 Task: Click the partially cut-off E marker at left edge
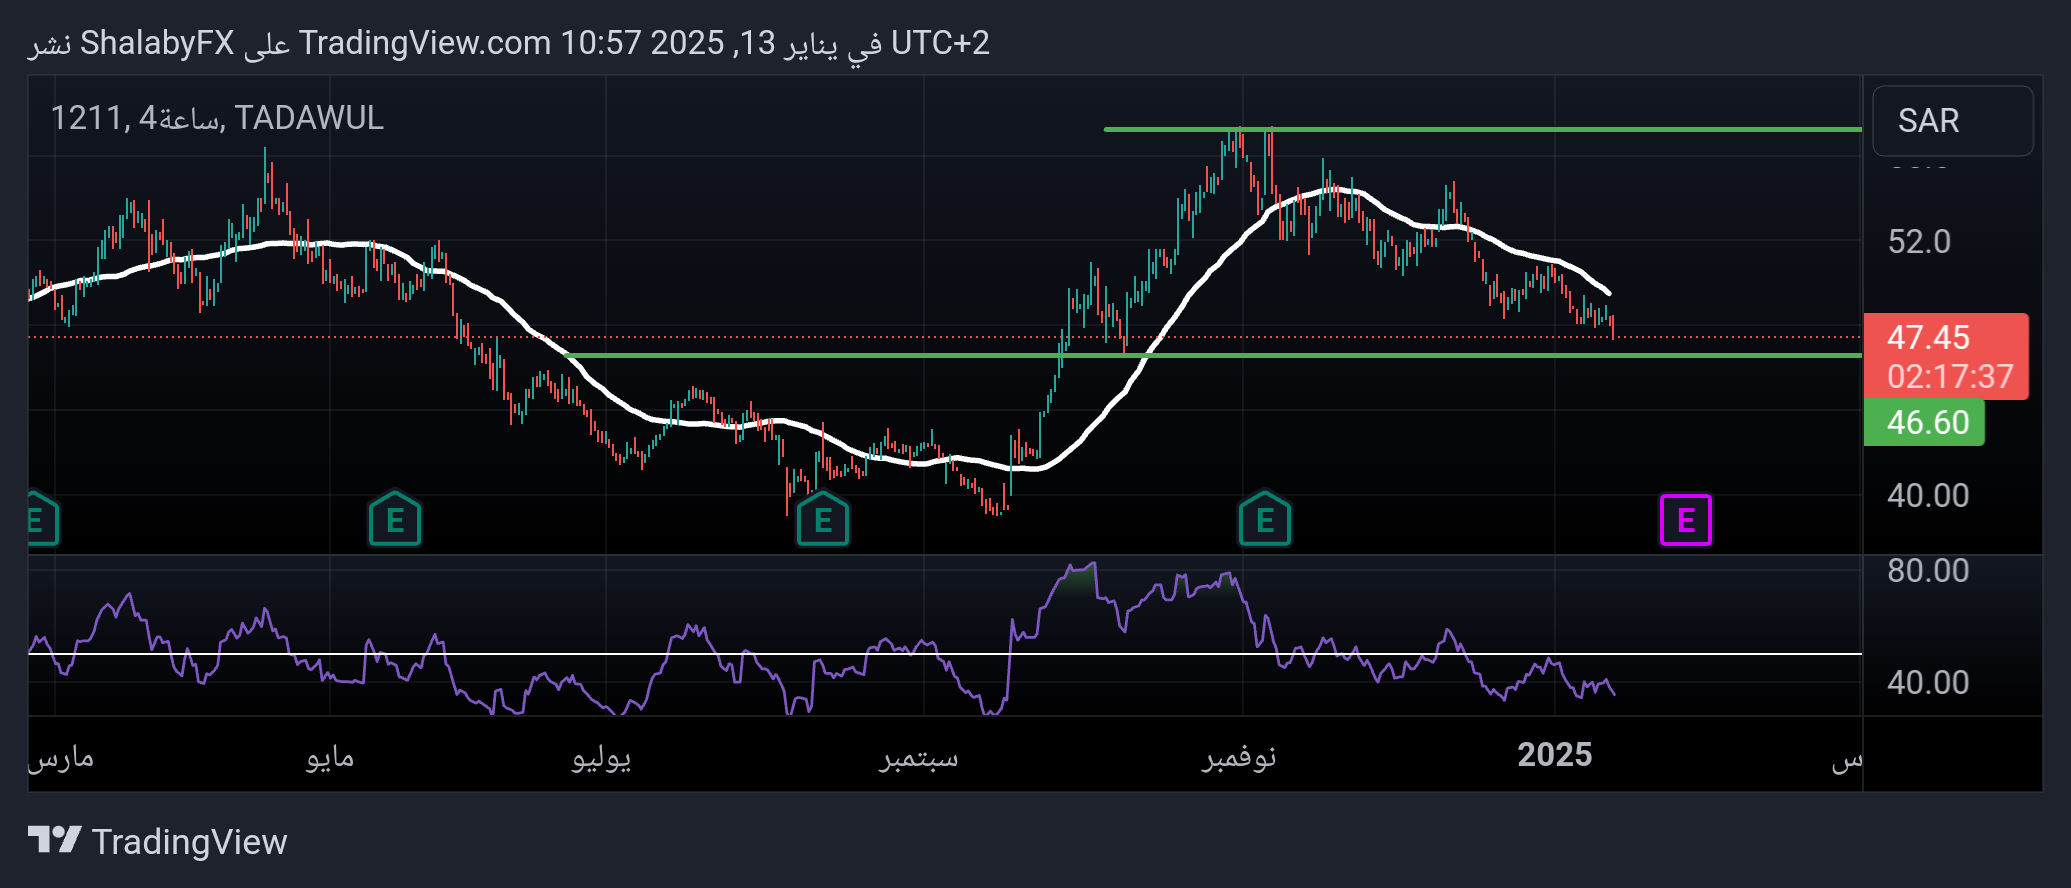tap(40, 520)
